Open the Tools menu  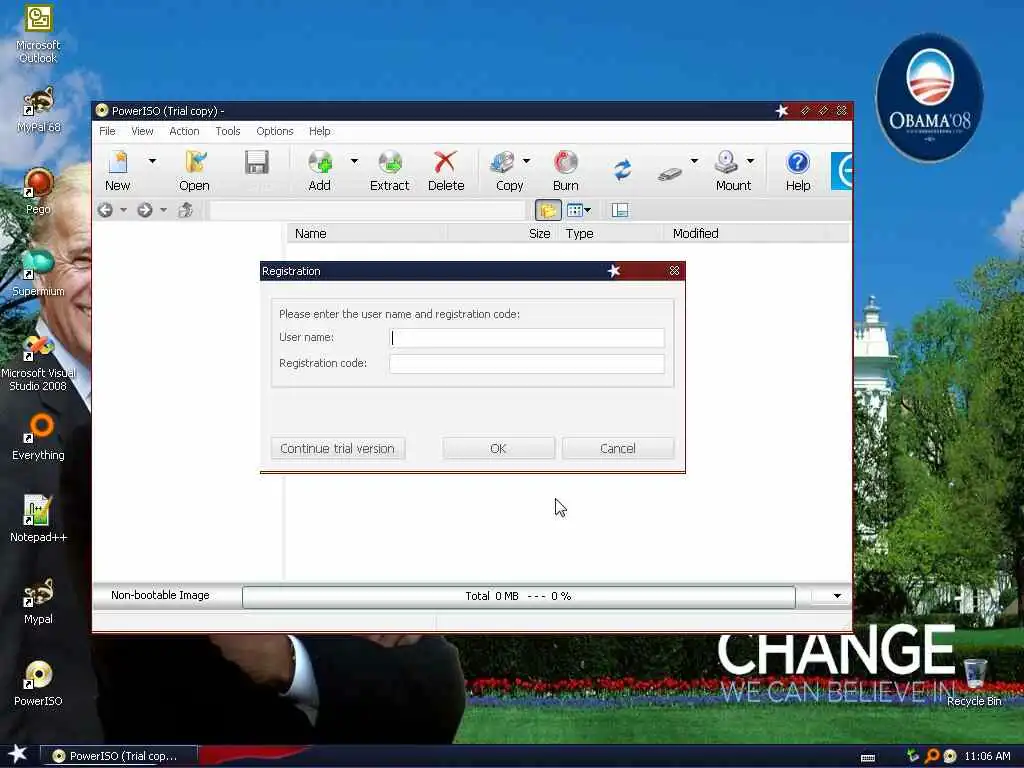pyautogui.click(x=228, y=131)
